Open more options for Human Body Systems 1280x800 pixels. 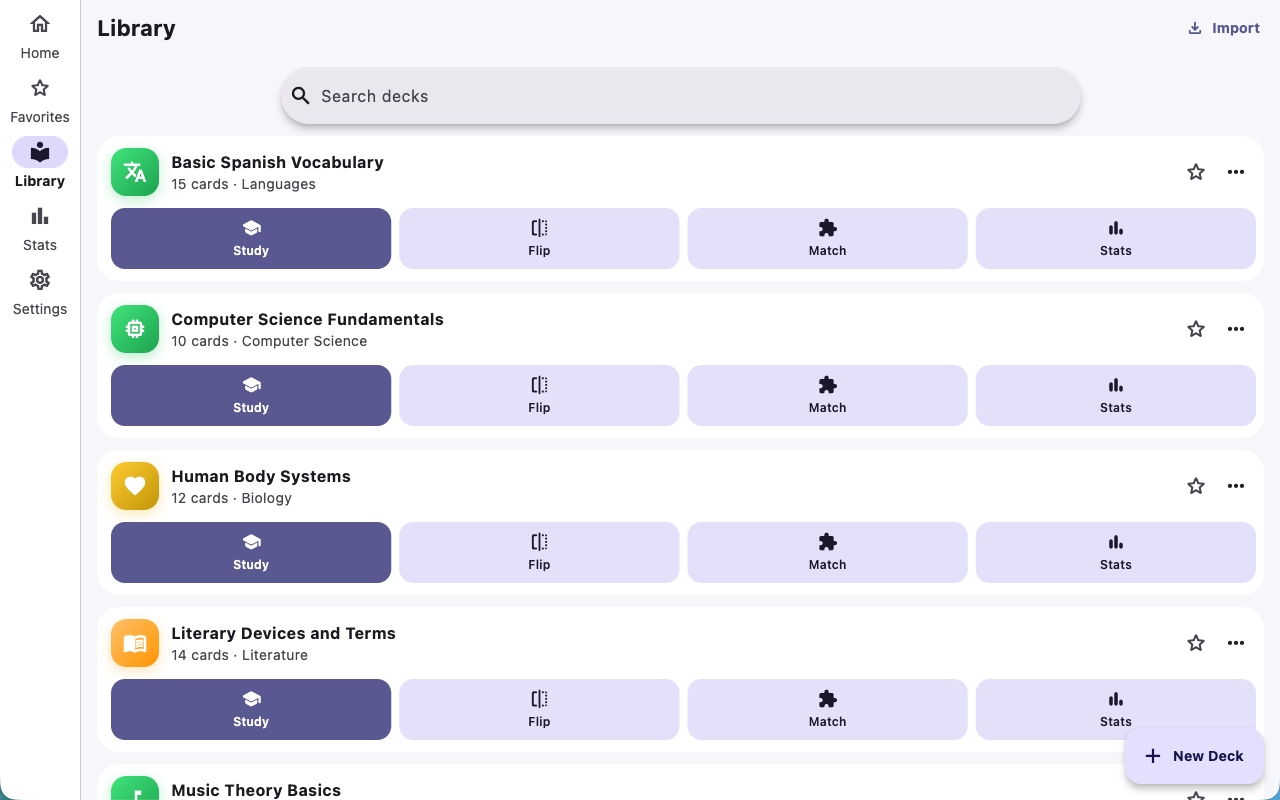pyautogui.click(x=1236, y=486)
